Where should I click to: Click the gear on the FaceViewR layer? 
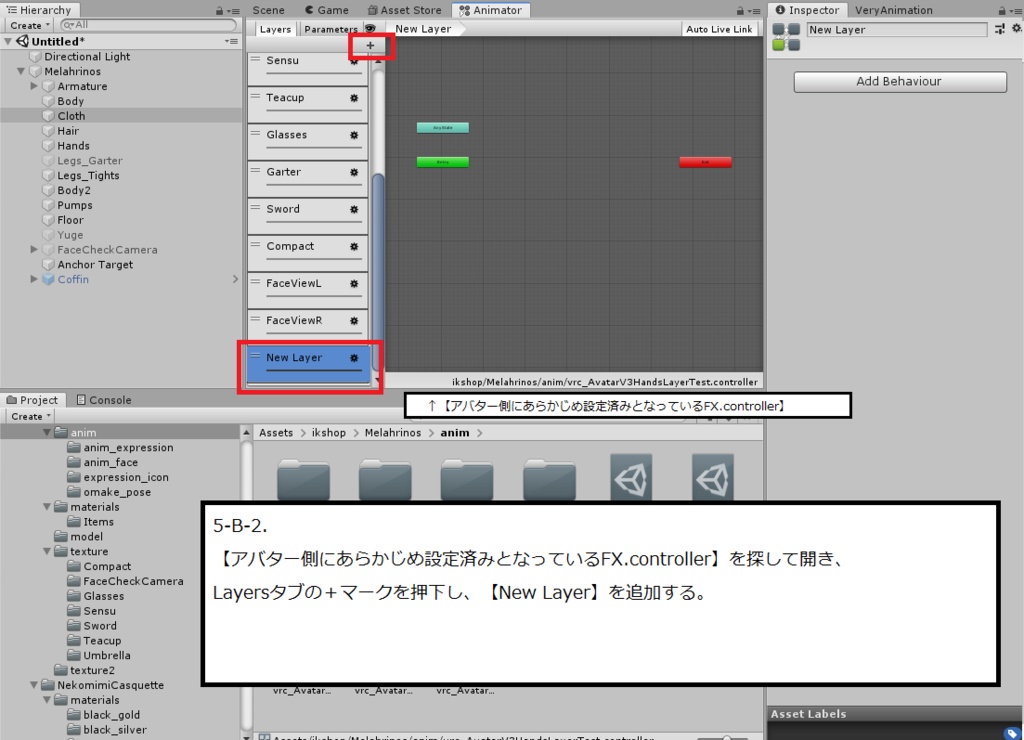[353, 320]
